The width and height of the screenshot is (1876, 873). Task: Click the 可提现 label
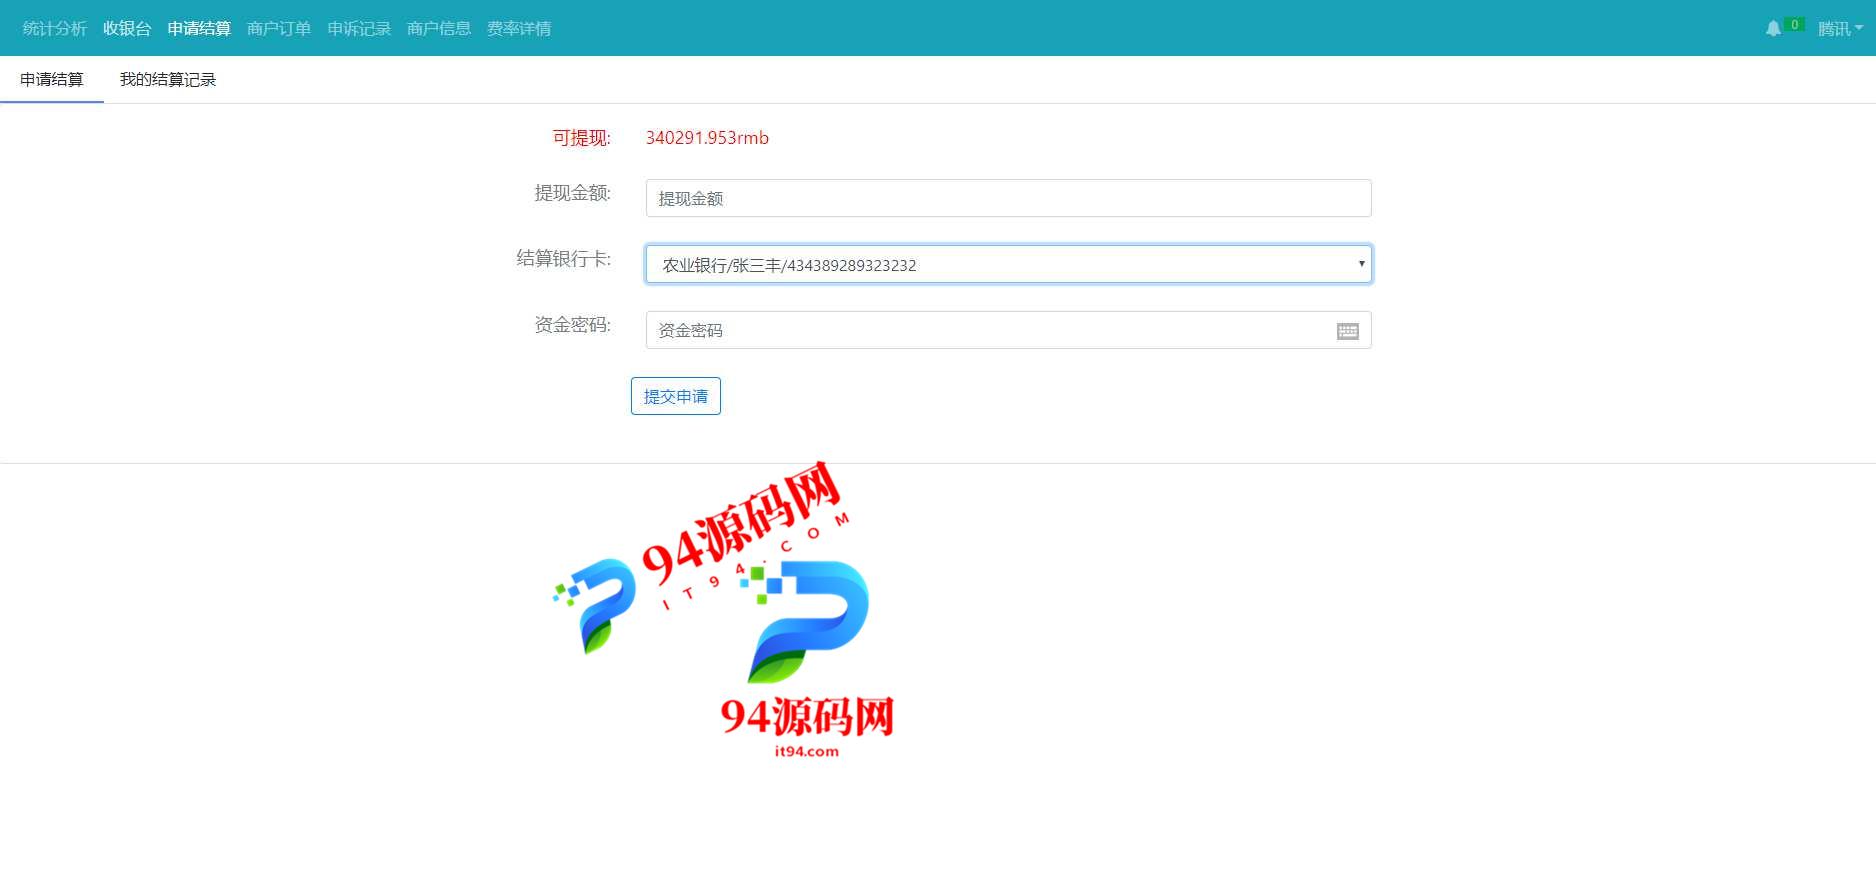point(581,138)
